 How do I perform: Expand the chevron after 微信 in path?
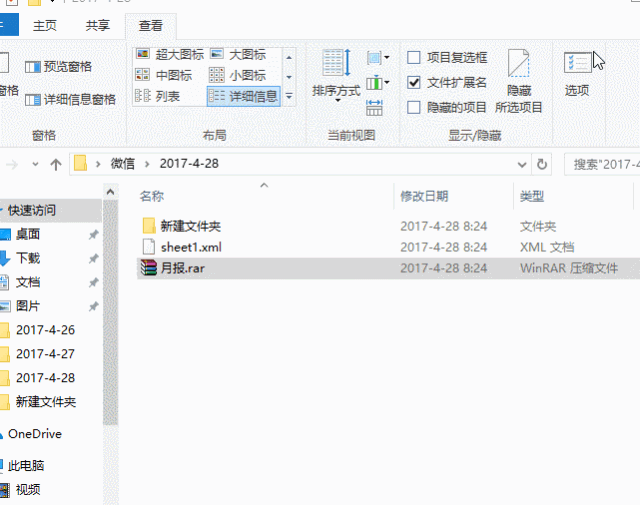point(147,164)
